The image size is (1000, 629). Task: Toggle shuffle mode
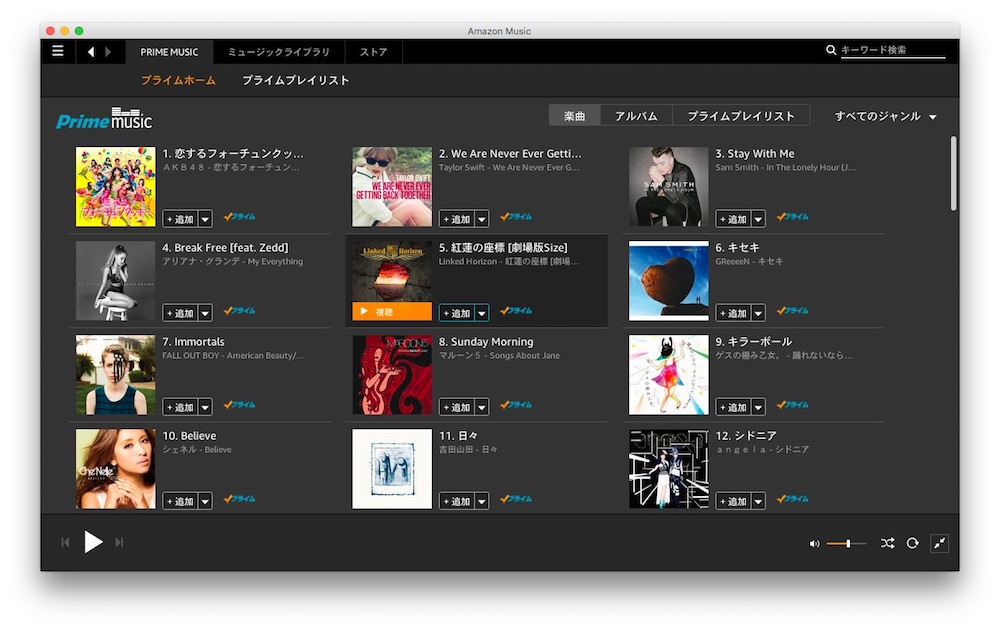(887, 544)
